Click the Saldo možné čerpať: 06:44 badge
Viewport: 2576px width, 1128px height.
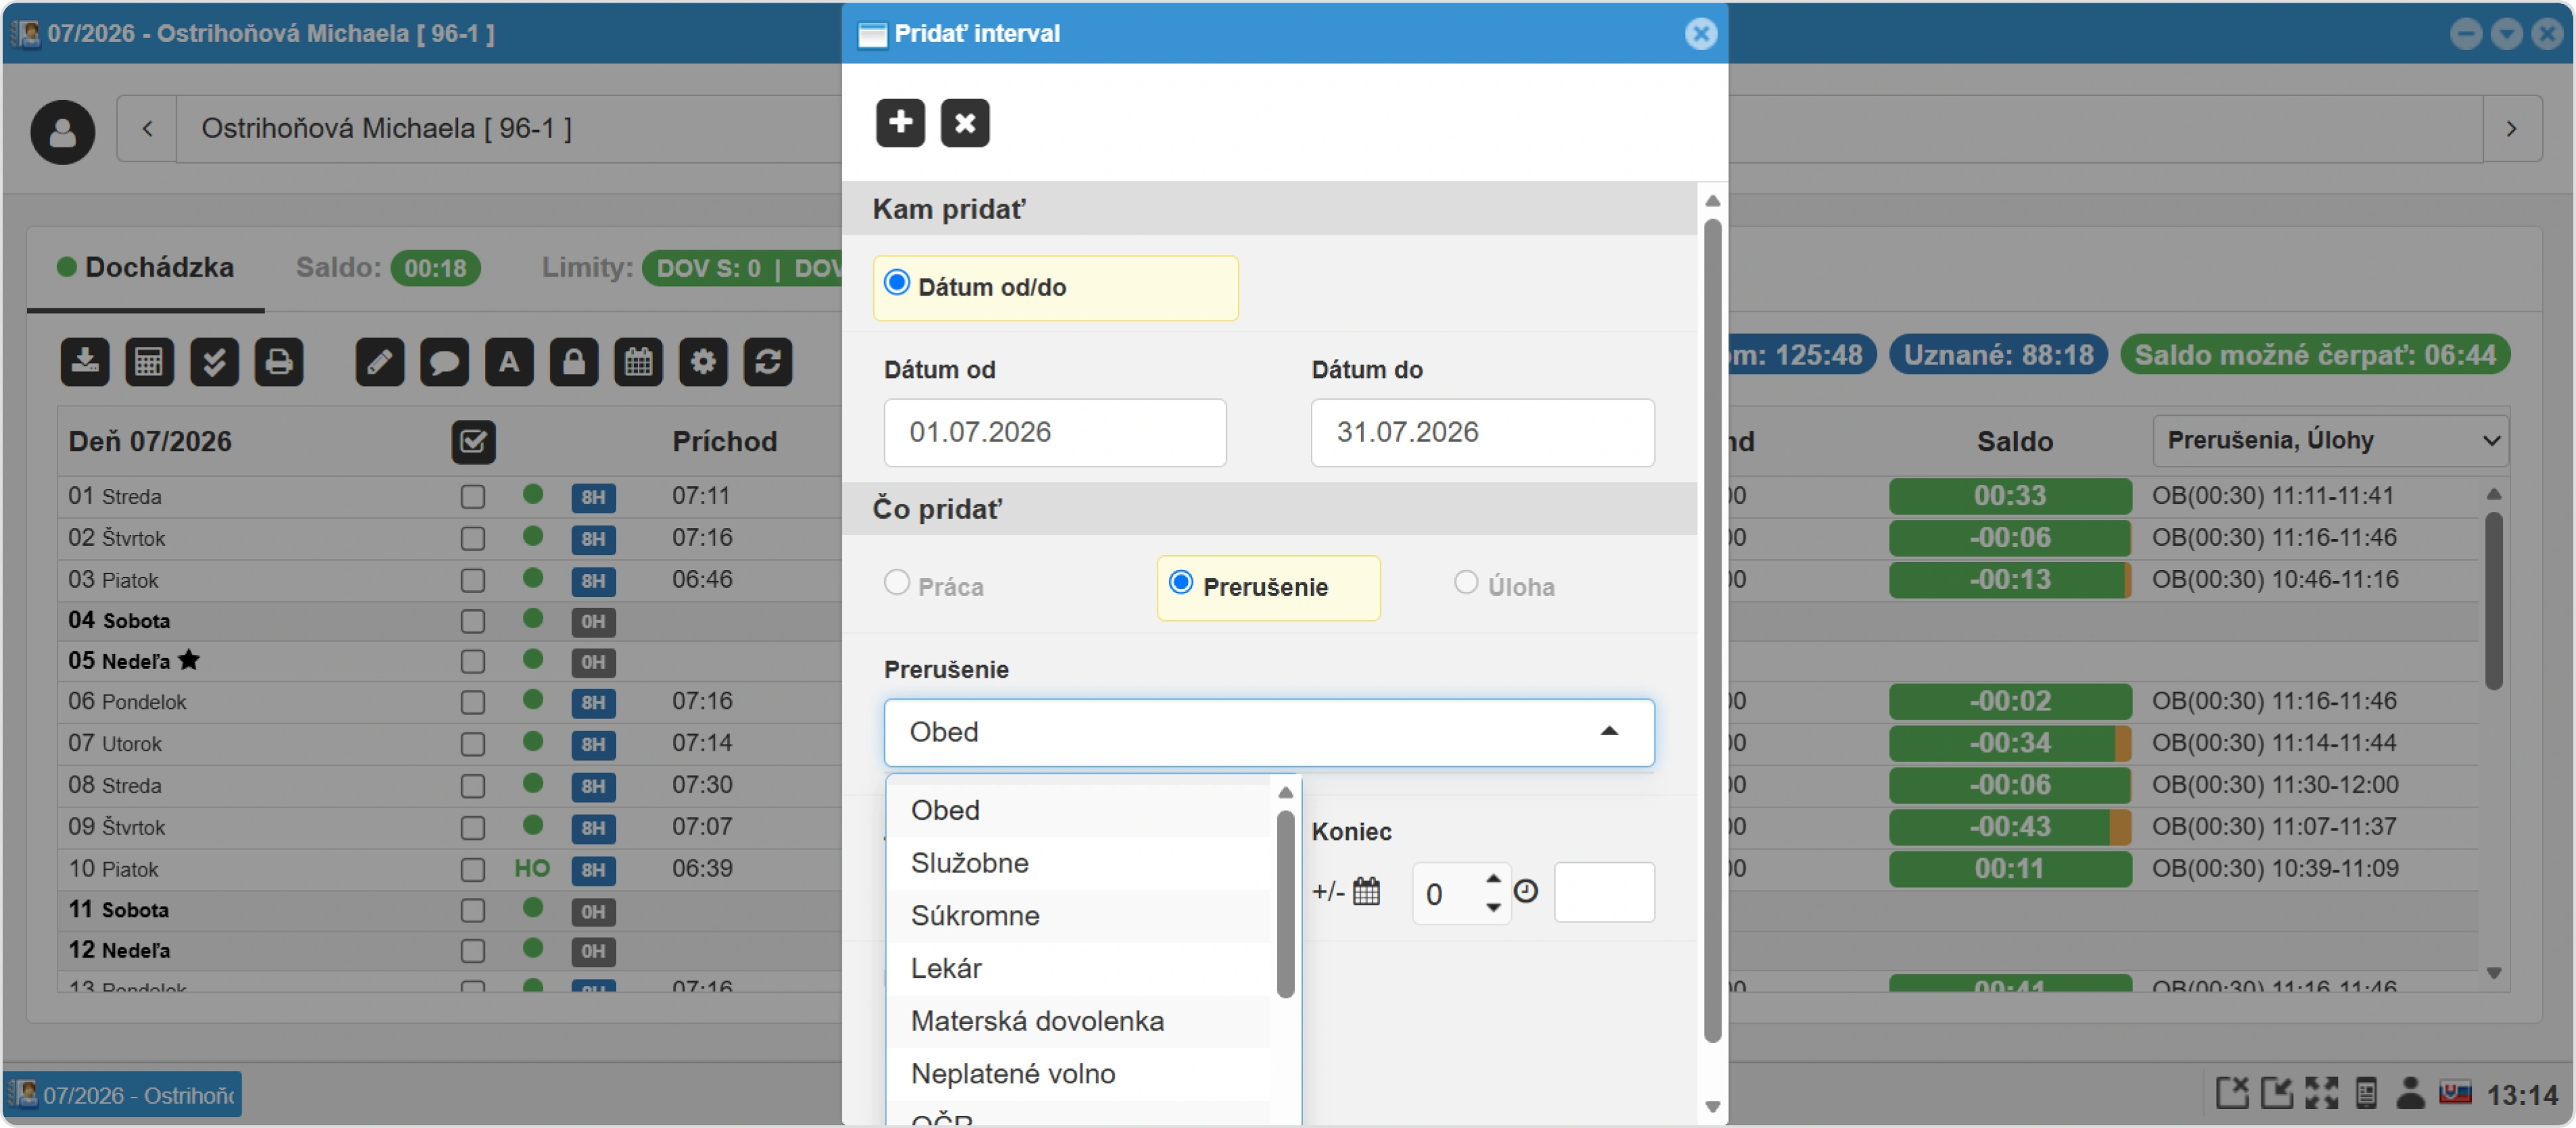coord(2314,355)
